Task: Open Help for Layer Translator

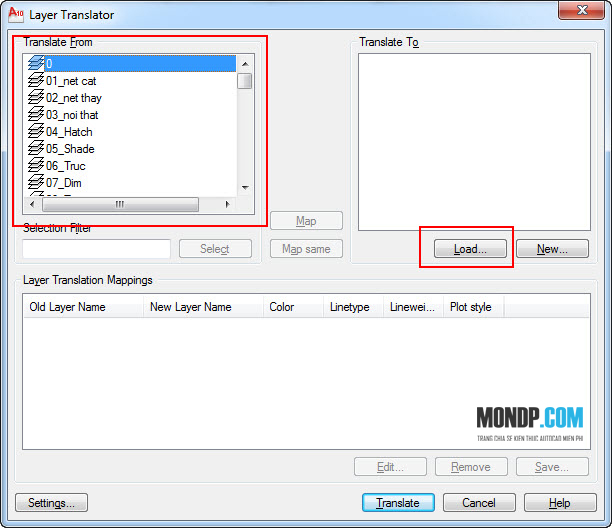Action: [x=560, y=503]
